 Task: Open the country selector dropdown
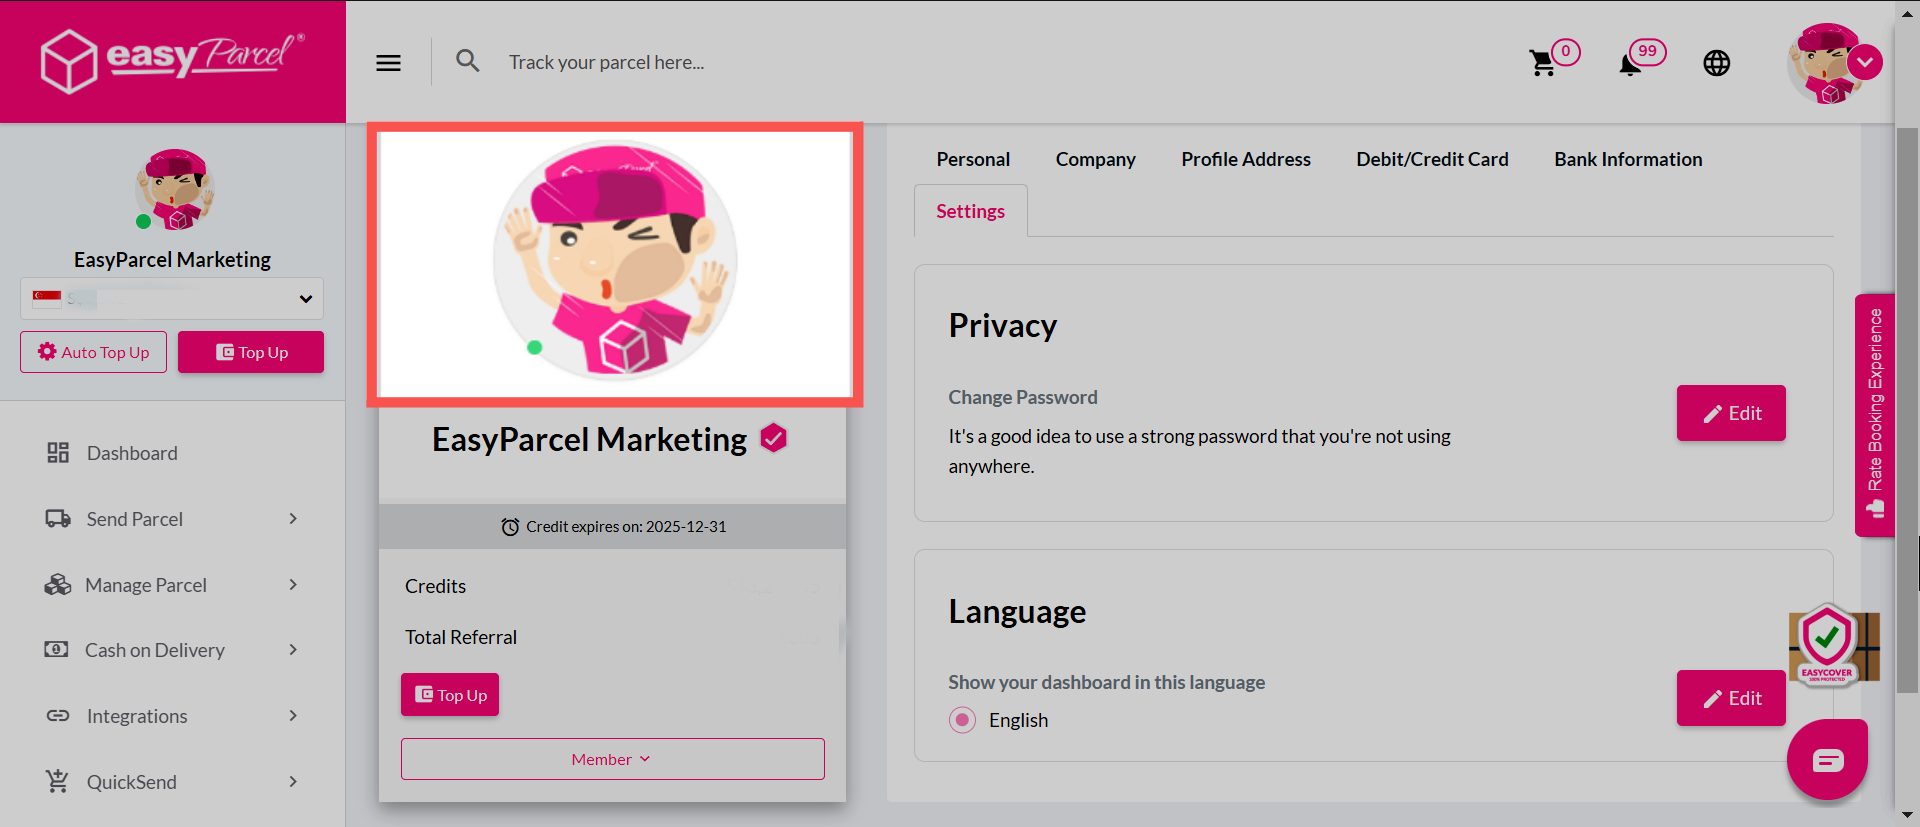[172, 298]
